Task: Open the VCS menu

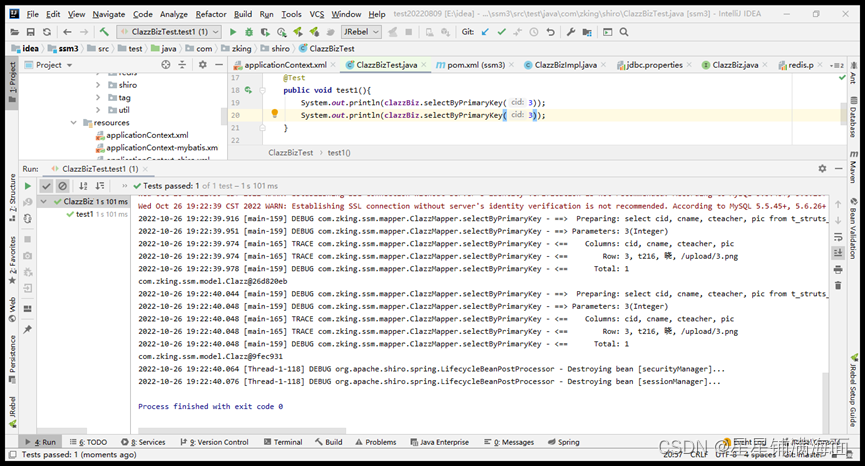Action: point(317,14)
